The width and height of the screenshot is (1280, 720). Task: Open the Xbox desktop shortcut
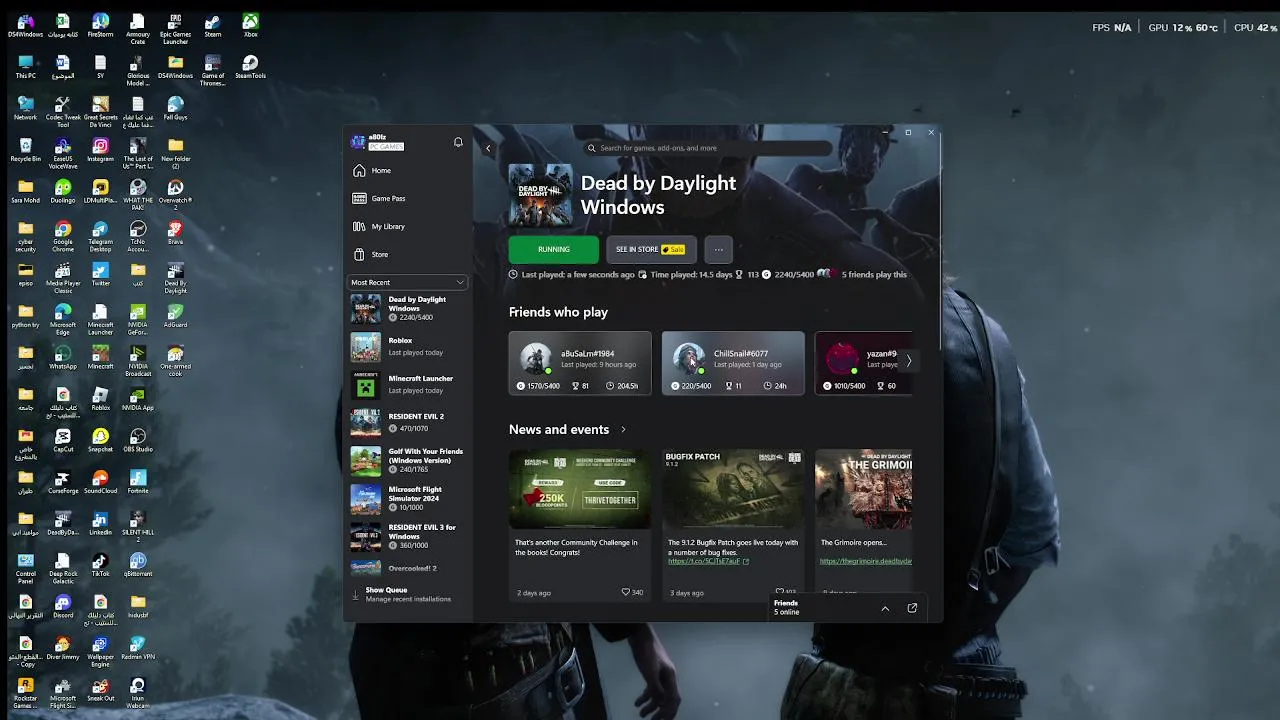[x=251, y=26]
